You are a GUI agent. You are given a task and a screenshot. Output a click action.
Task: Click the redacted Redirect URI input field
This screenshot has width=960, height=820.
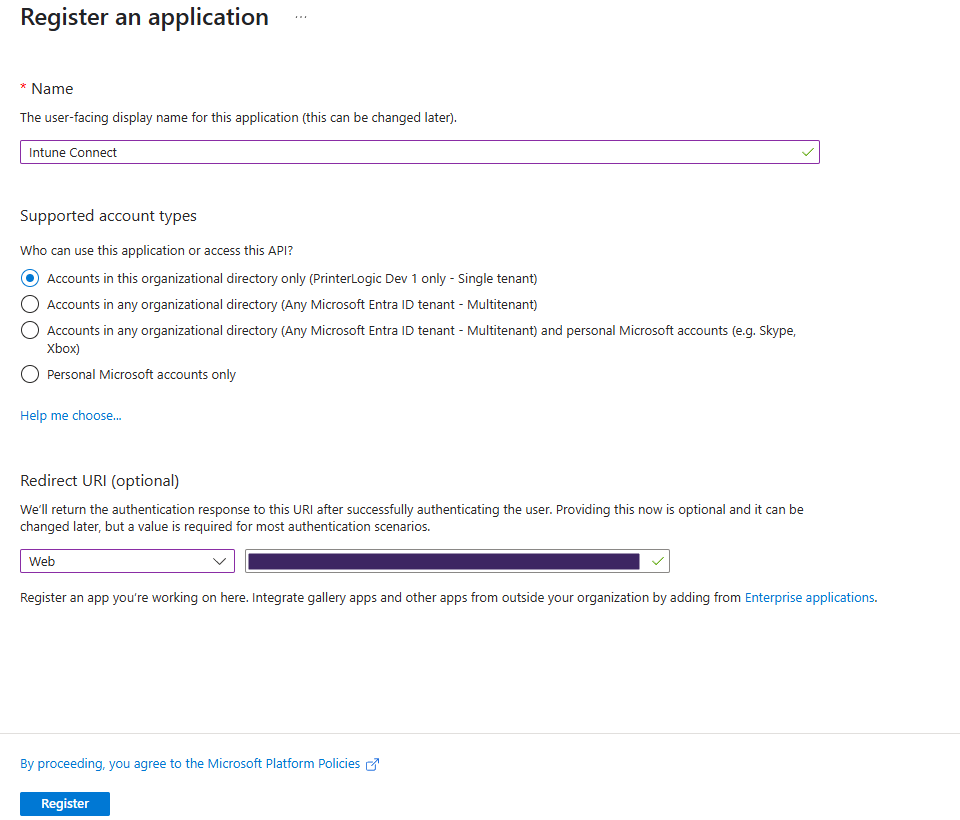tap(457, 561)
